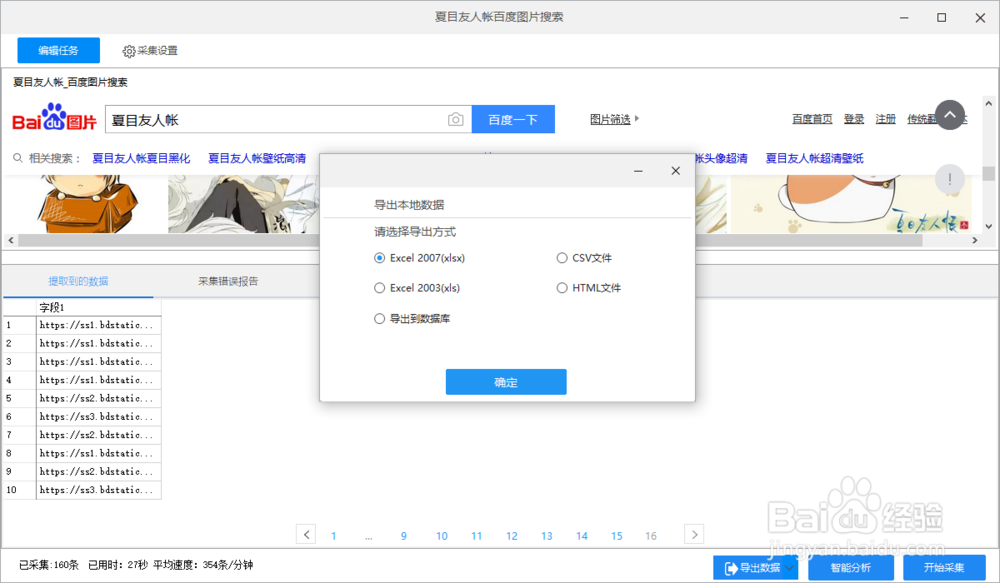Image resolution: width=1000 pixels, height=583 pixels.
Task: Click the gear icon beside 采集设置
Action: point(129,51)
